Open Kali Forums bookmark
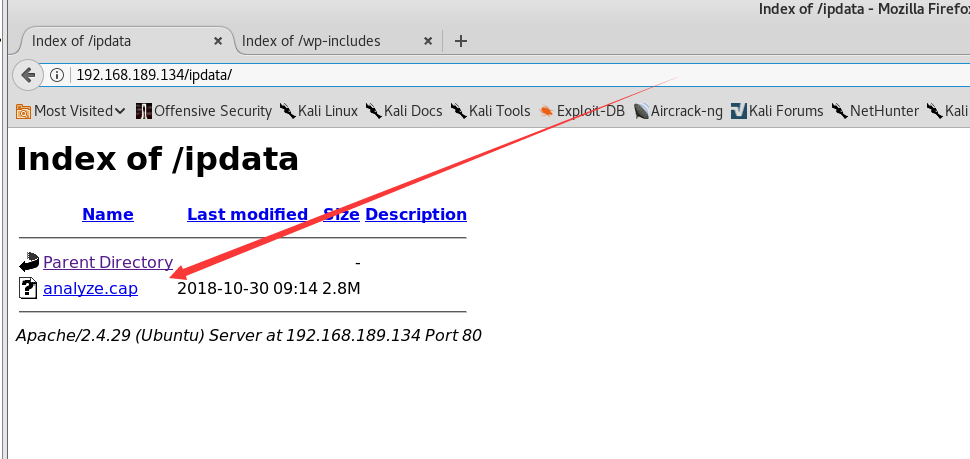The height and width of the screenshot is (459, 970). [777, 111]
